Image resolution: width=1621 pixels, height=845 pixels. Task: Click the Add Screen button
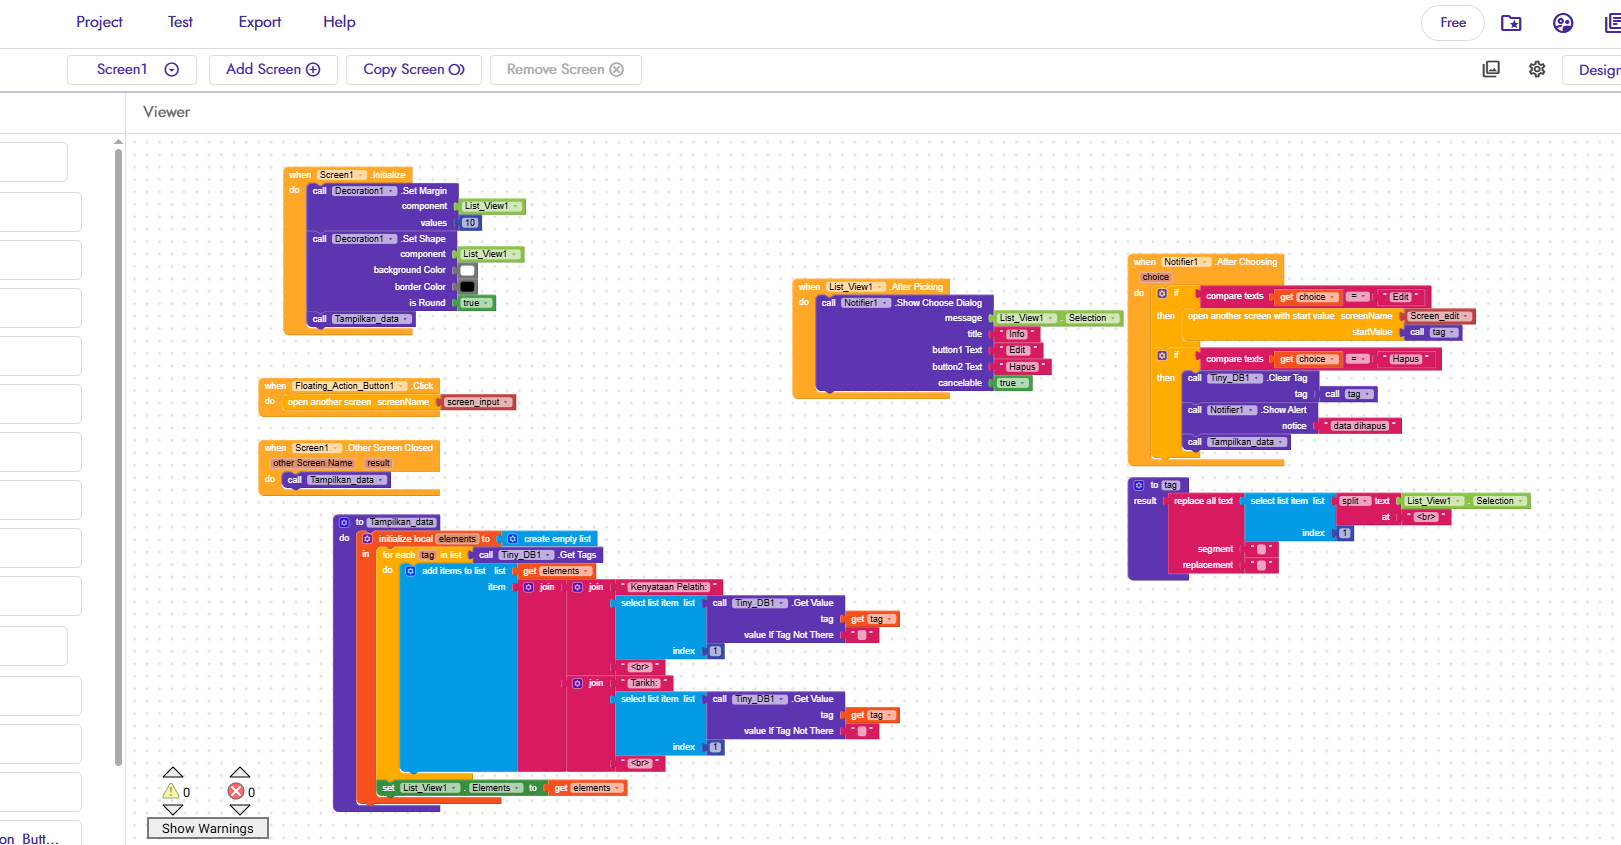click(x=272, y=69)
